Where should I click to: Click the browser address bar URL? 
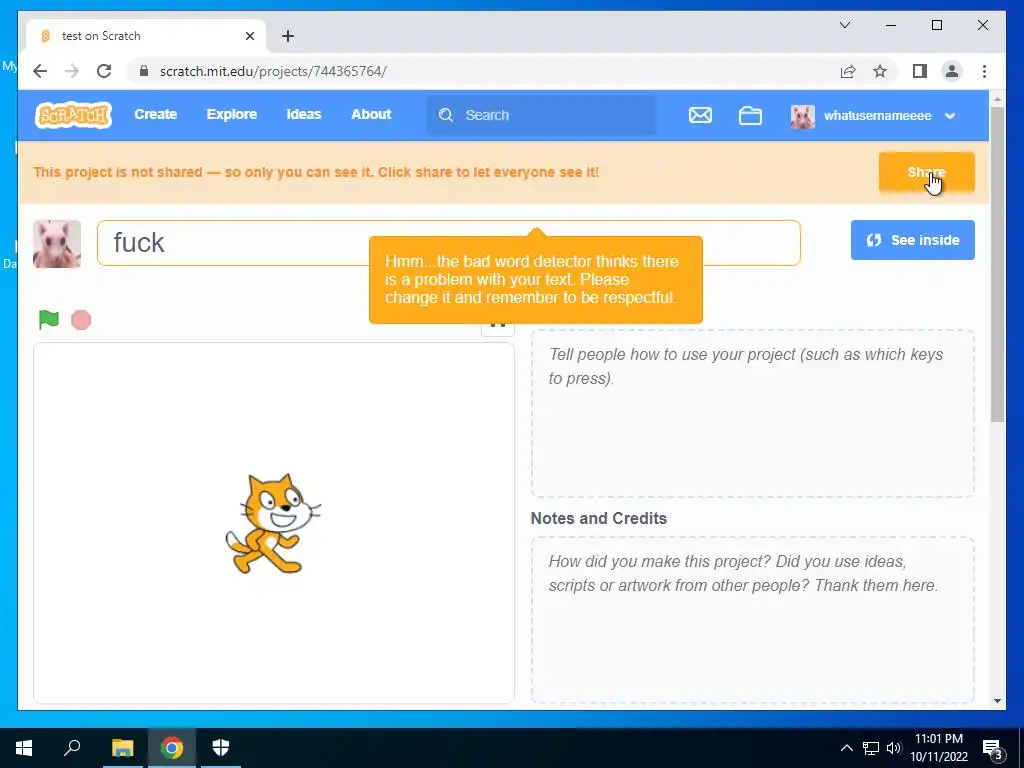(273, 71)
